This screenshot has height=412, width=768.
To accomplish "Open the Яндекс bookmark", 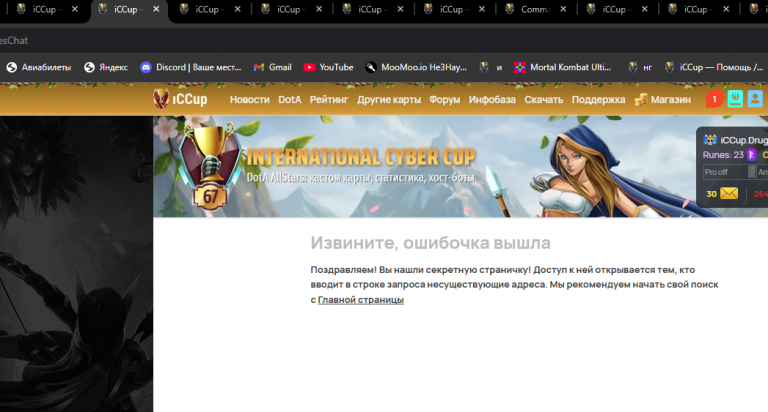I will (x=106, y=68).
